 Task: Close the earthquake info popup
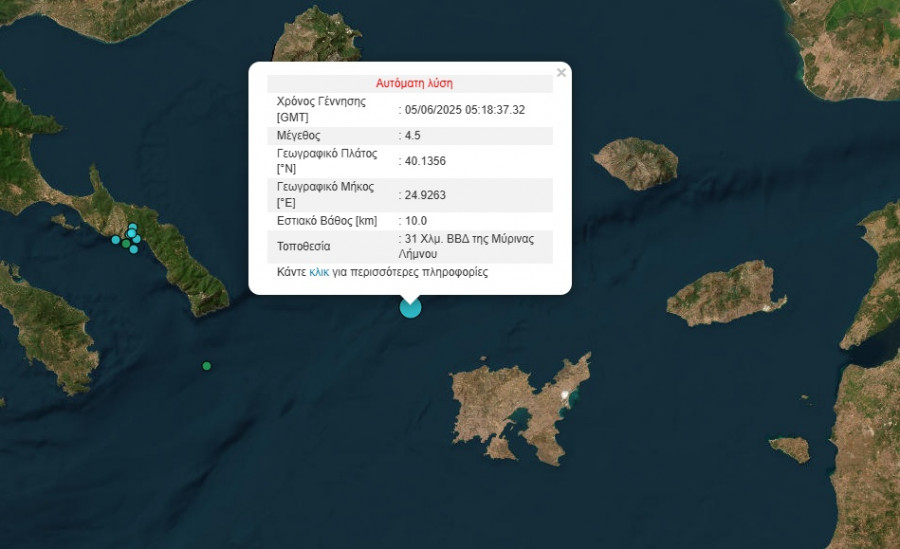pos(561,73)
